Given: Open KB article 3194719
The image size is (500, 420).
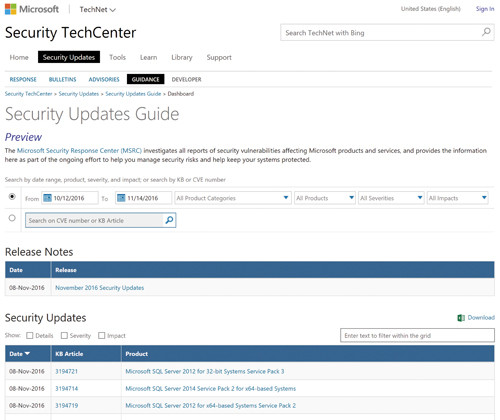Looking at the screenshot, I should coord(66,405).
